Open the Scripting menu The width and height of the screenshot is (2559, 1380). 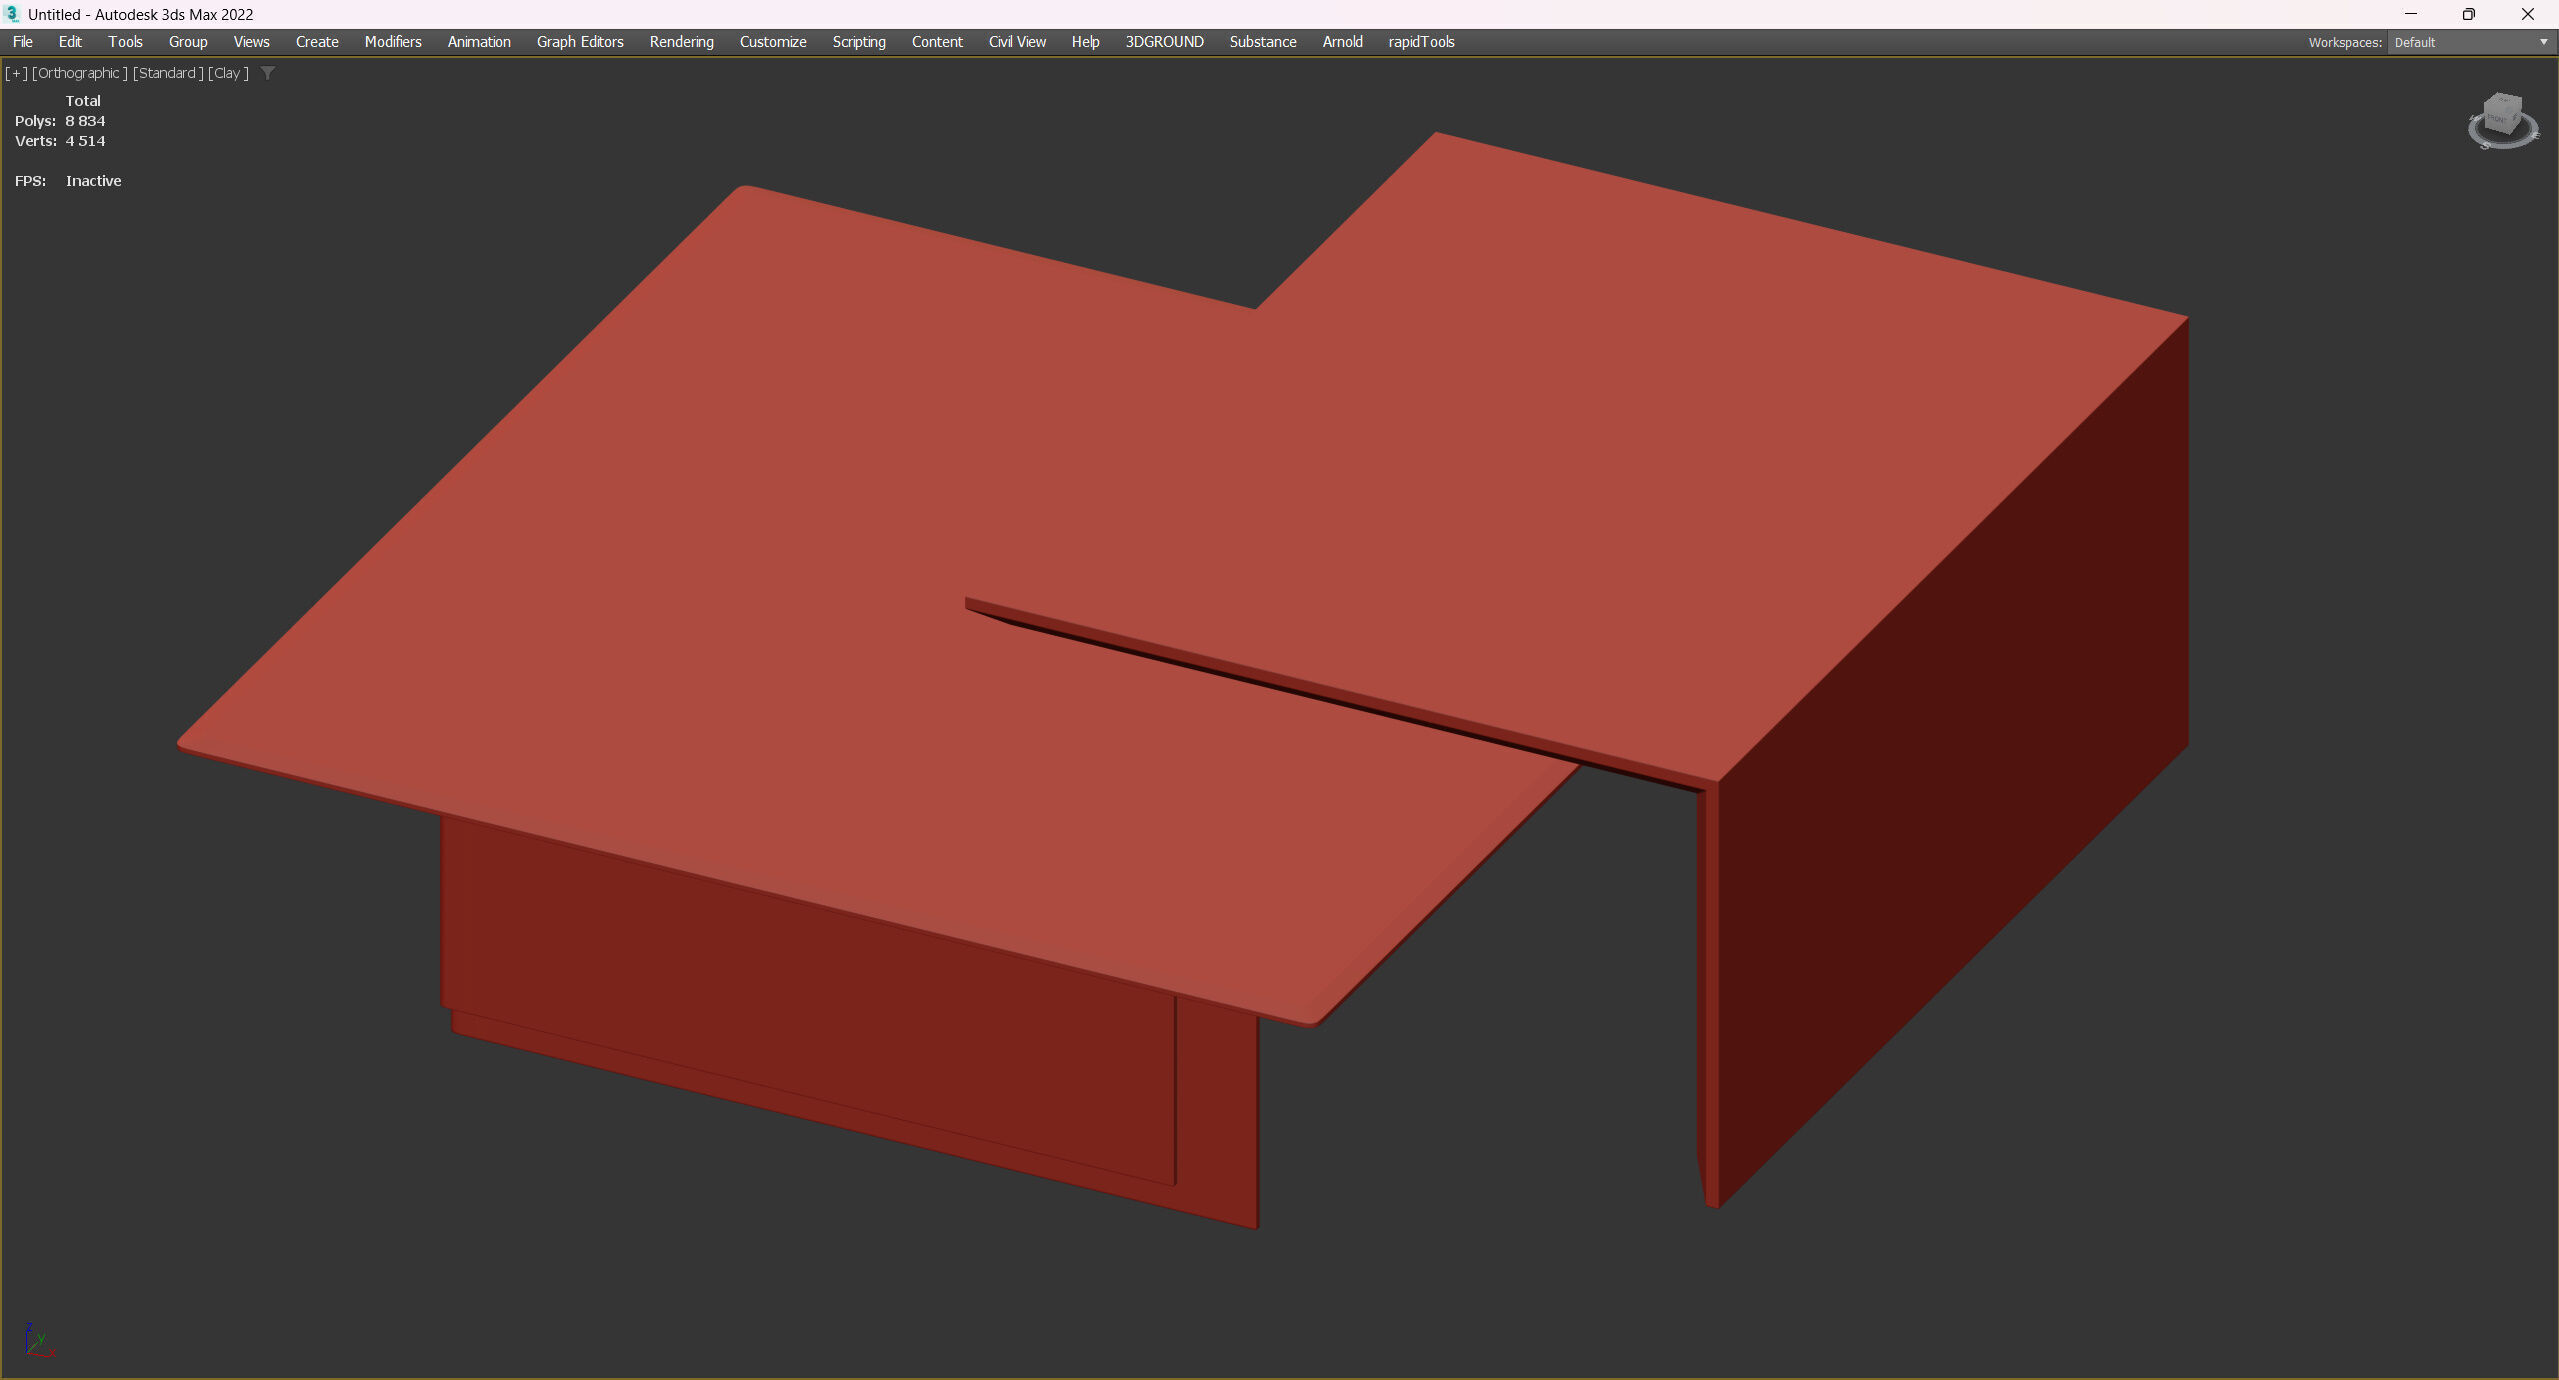click(859, 42)
